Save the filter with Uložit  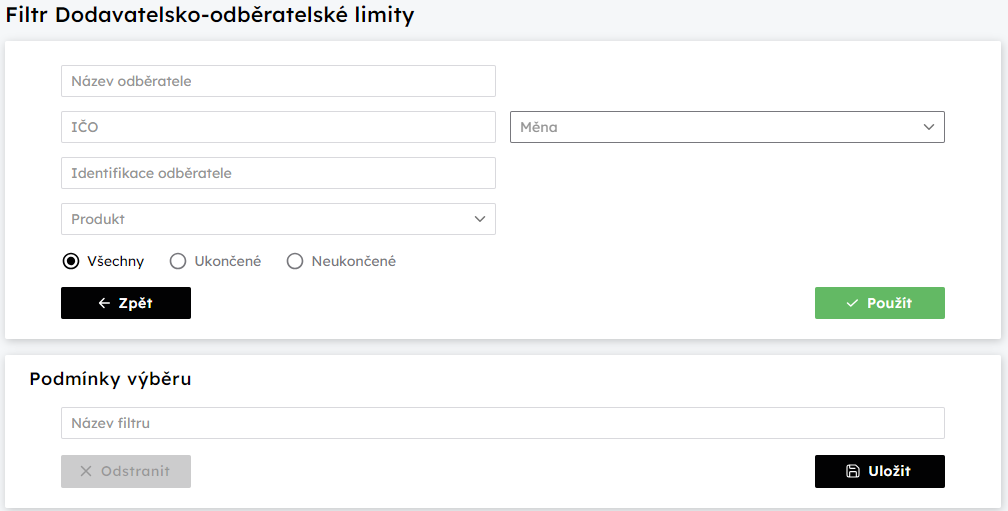click(x=880, y=471)
